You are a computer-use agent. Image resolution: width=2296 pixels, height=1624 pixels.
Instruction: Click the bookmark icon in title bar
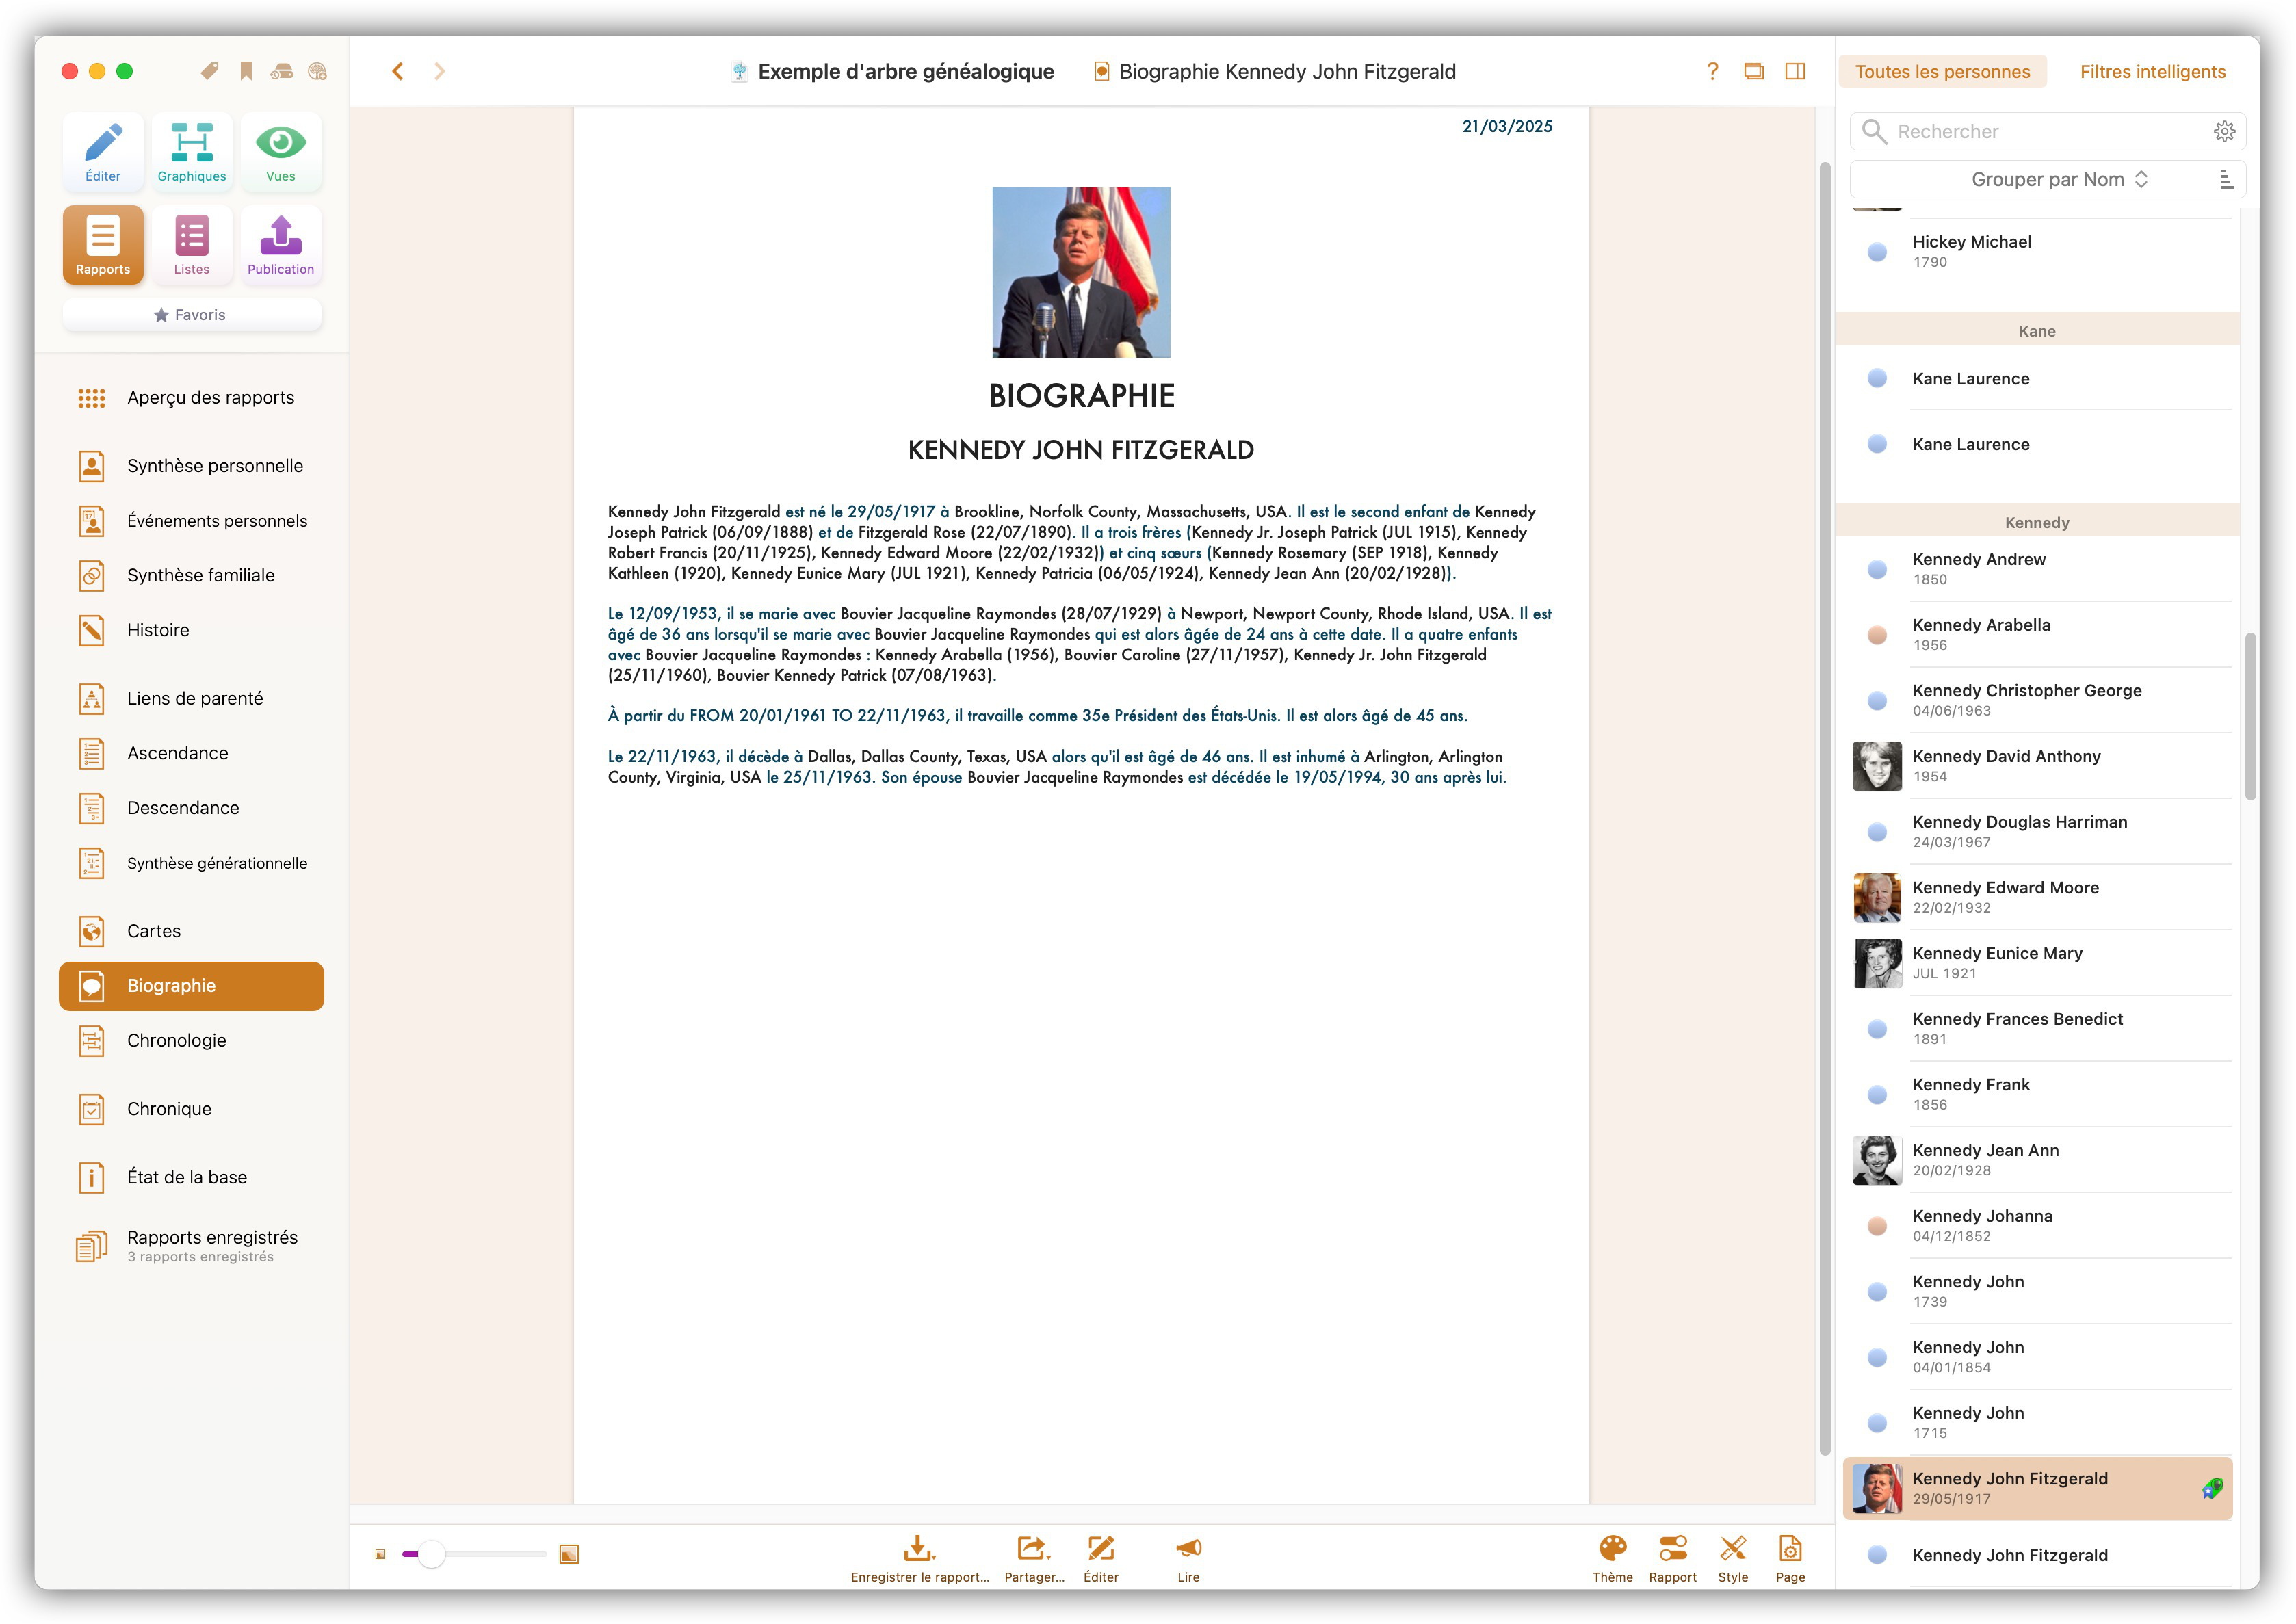coord(246,71)
